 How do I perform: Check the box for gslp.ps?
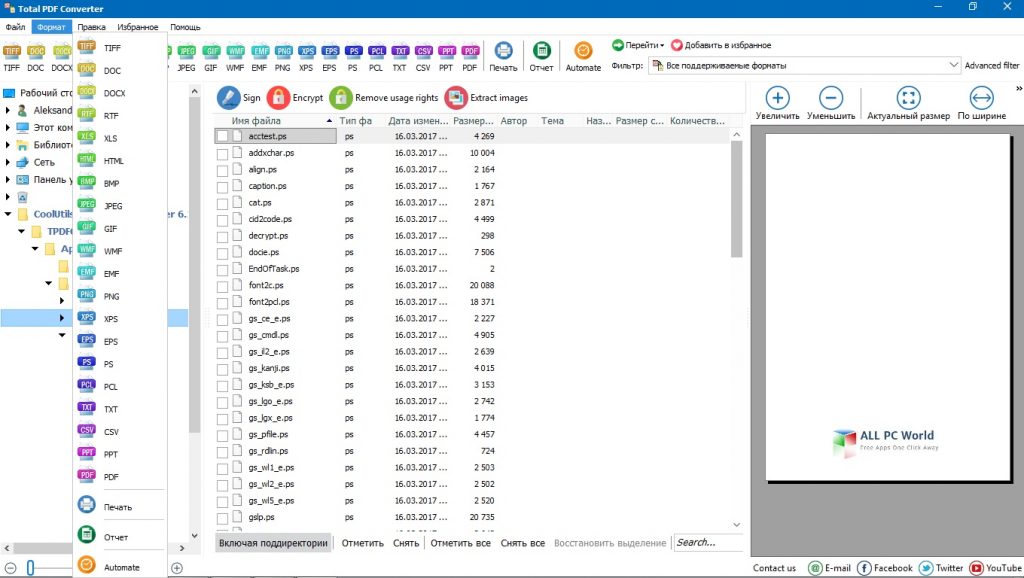[223, 518]
